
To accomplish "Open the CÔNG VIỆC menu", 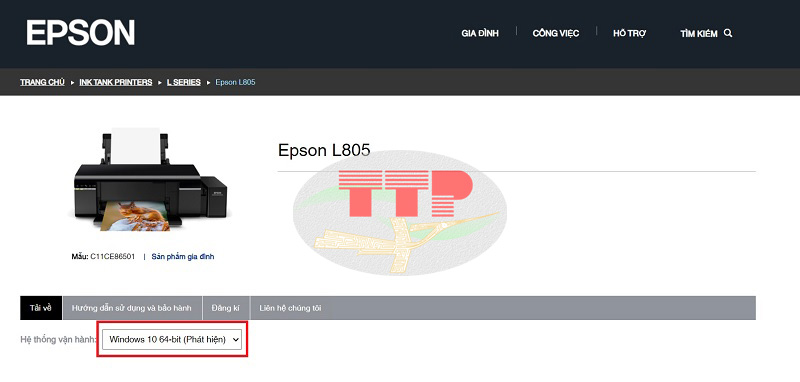I will coord(556,34).
